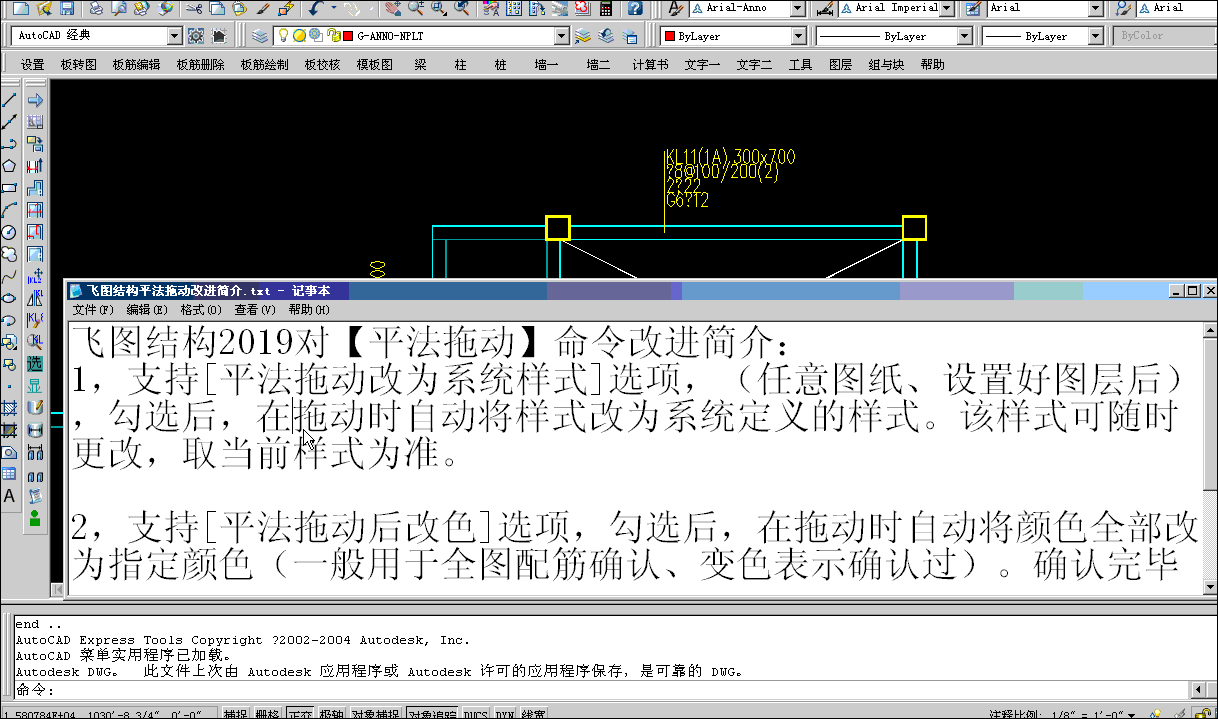Image resolution: width=1218 pixels, height=719 pixels.
Task: Click the Dimension Style icon
Action: pos(825,8)
